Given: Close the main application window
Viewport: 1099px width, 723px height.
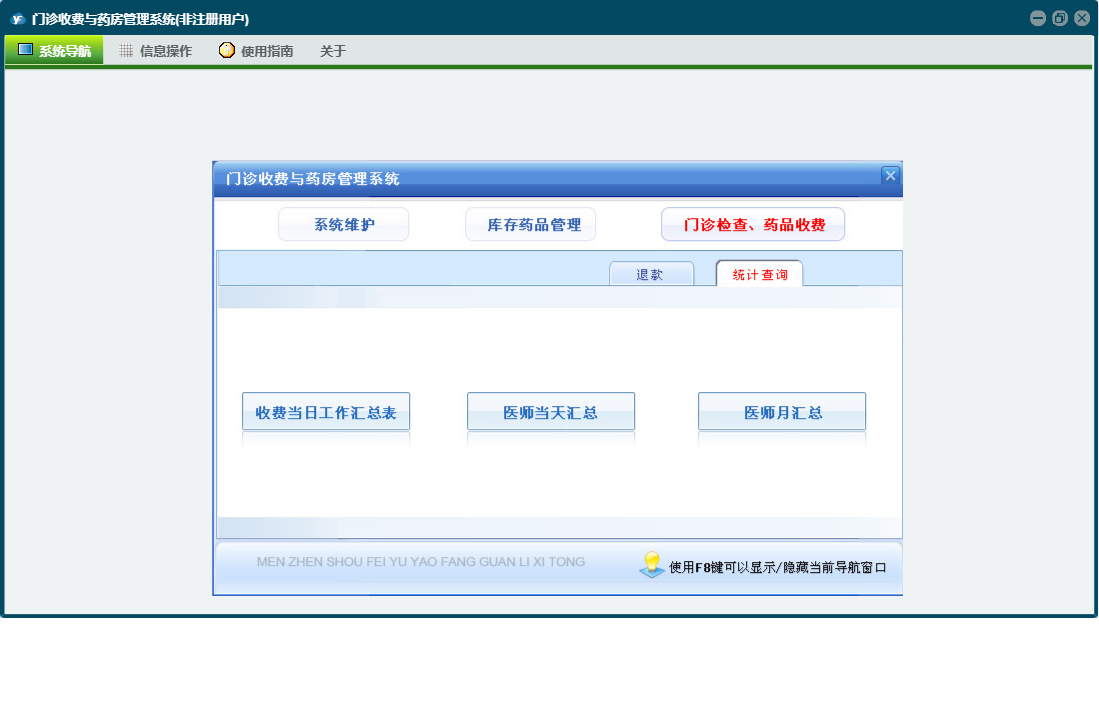Looking at the screenshot, I should pyautogui.click(x=1082, y=18).
